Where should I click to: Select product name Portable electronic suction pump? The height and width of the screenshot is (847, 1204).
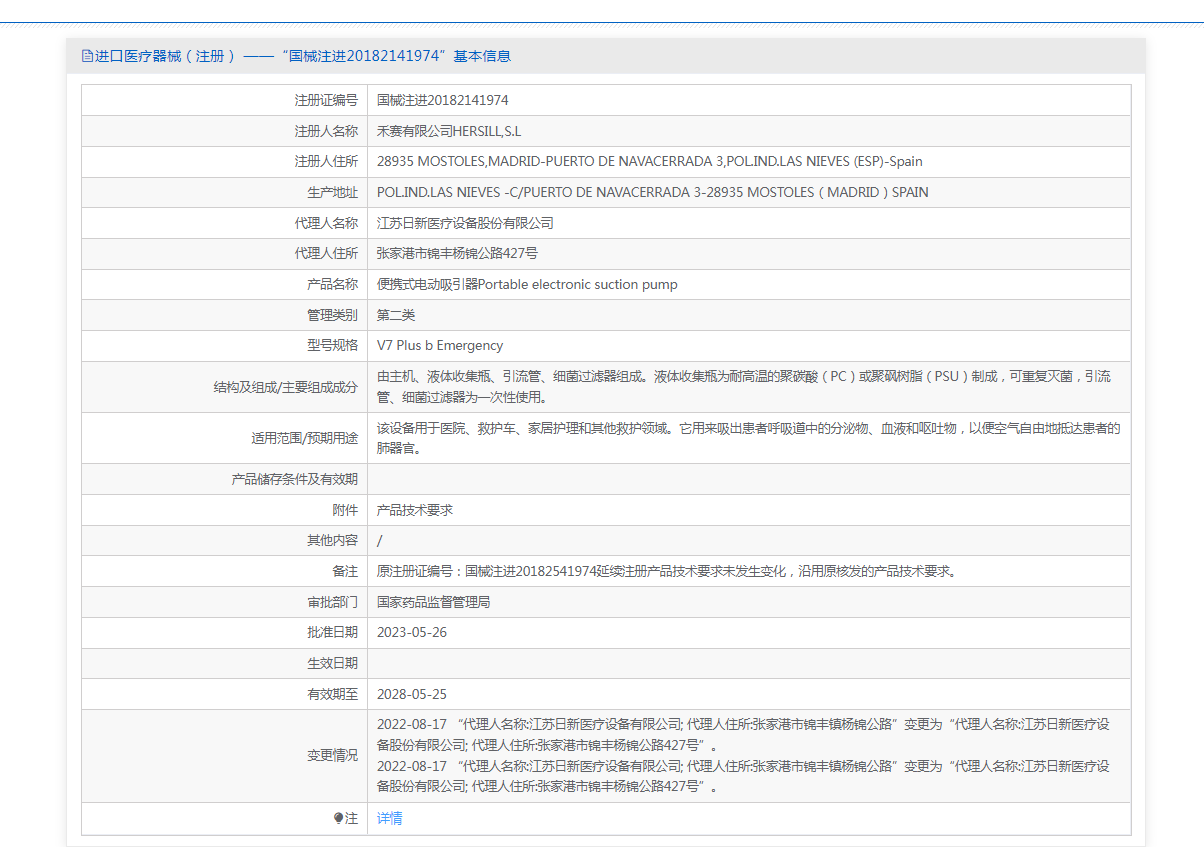527,284
